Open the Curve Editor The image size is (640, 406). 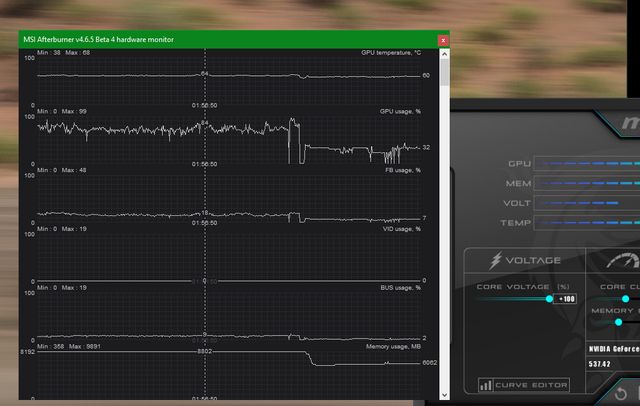(533, 385)
